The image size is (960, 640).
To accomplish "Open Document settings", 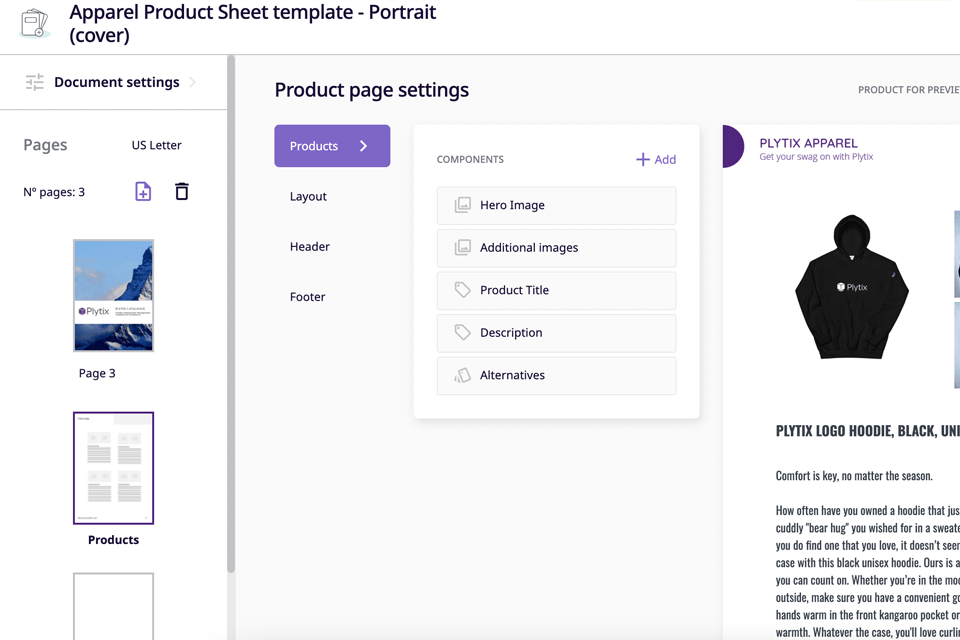I will 113,82.
